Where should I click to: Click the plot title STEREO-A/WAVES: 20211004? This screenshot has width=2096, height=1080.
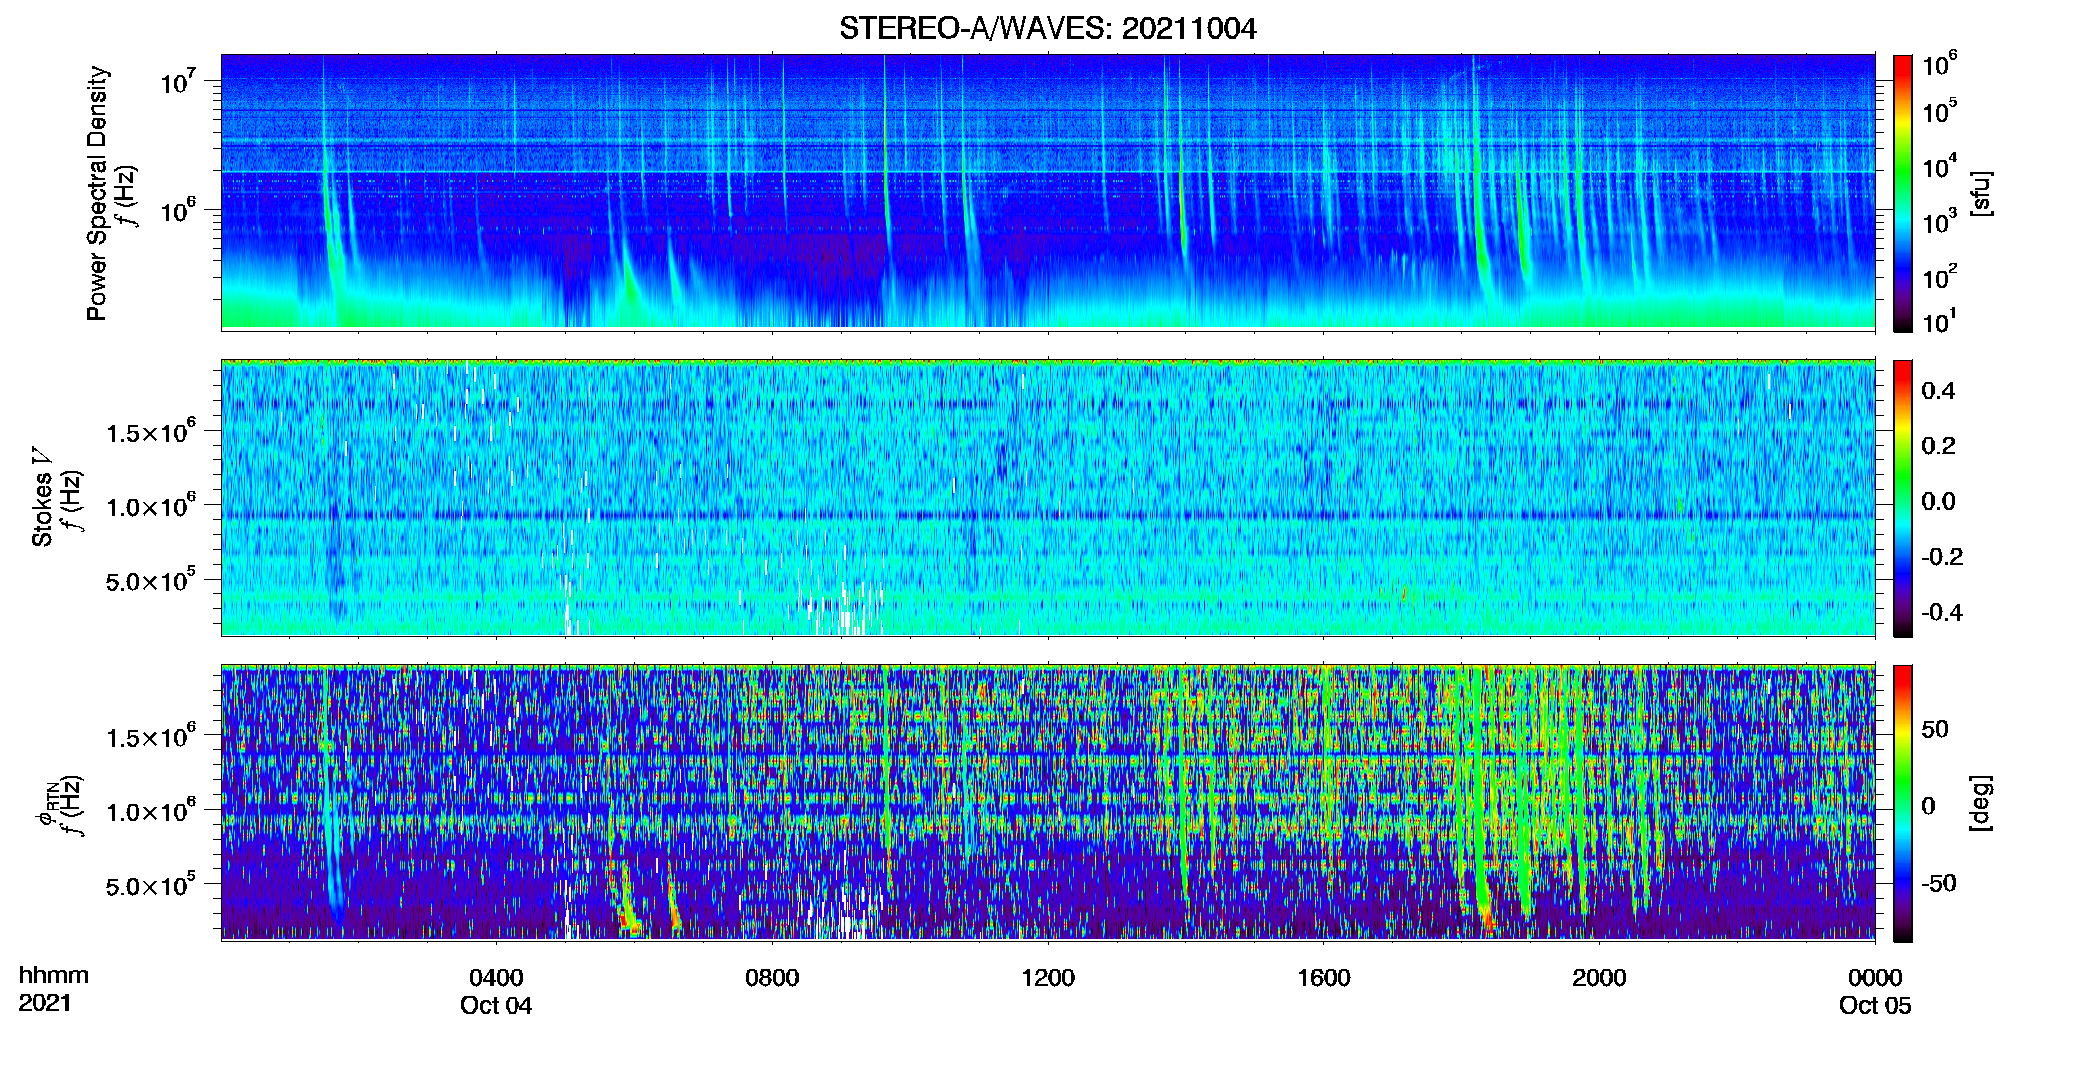1047,29
